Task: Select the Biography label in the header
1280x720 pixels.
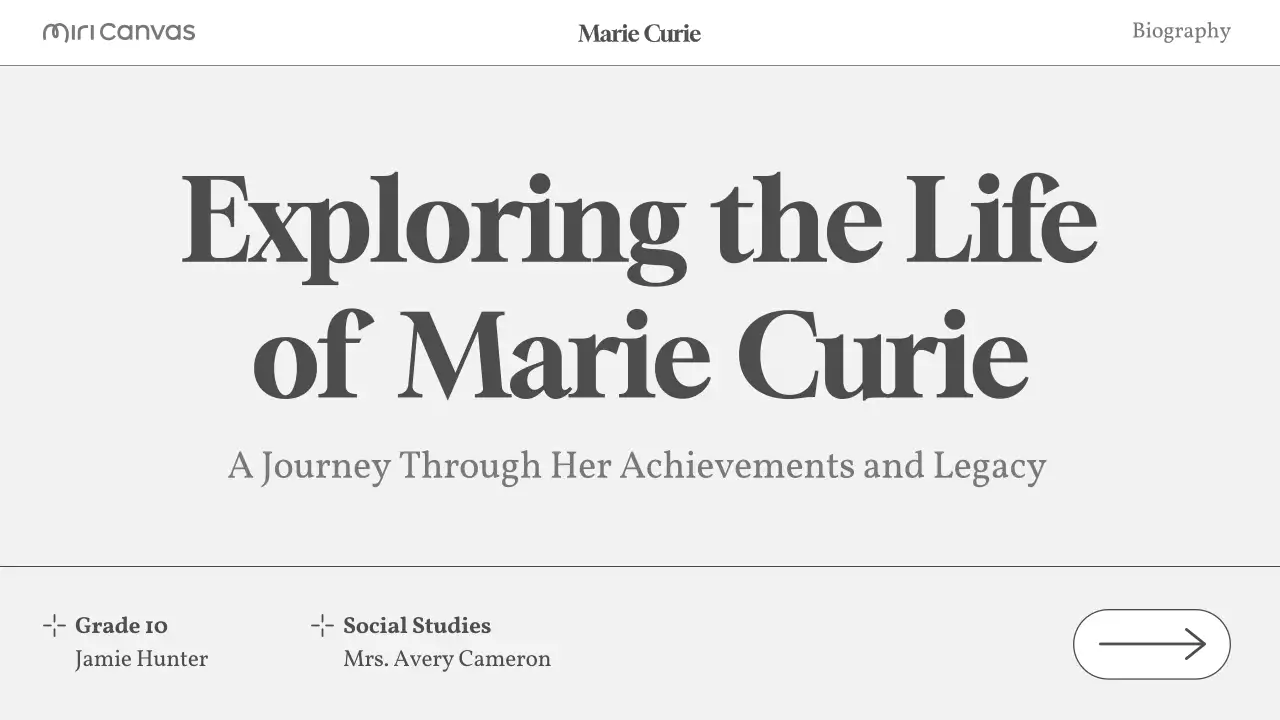Action: click(1181, 31)
